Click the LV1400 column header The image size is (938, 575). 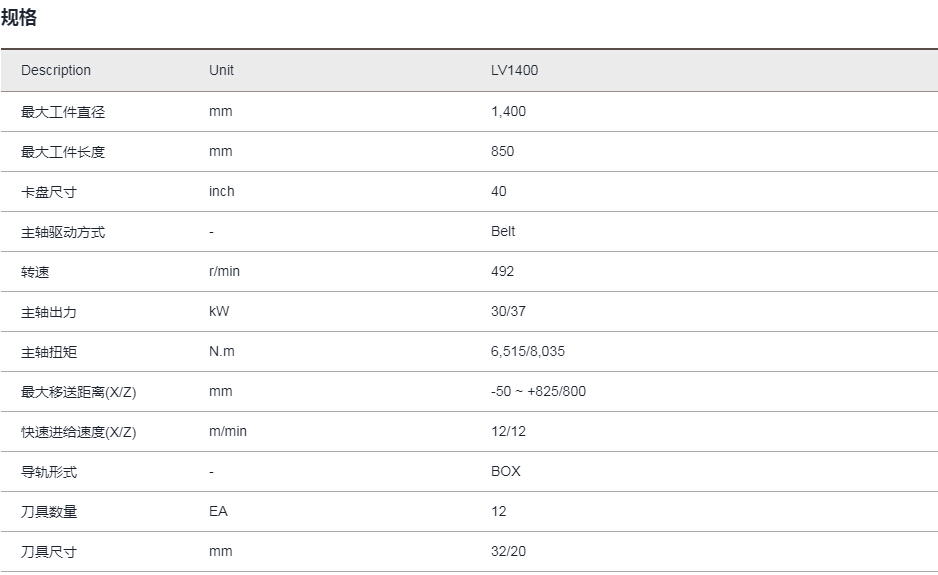click(x=514, y=71)
